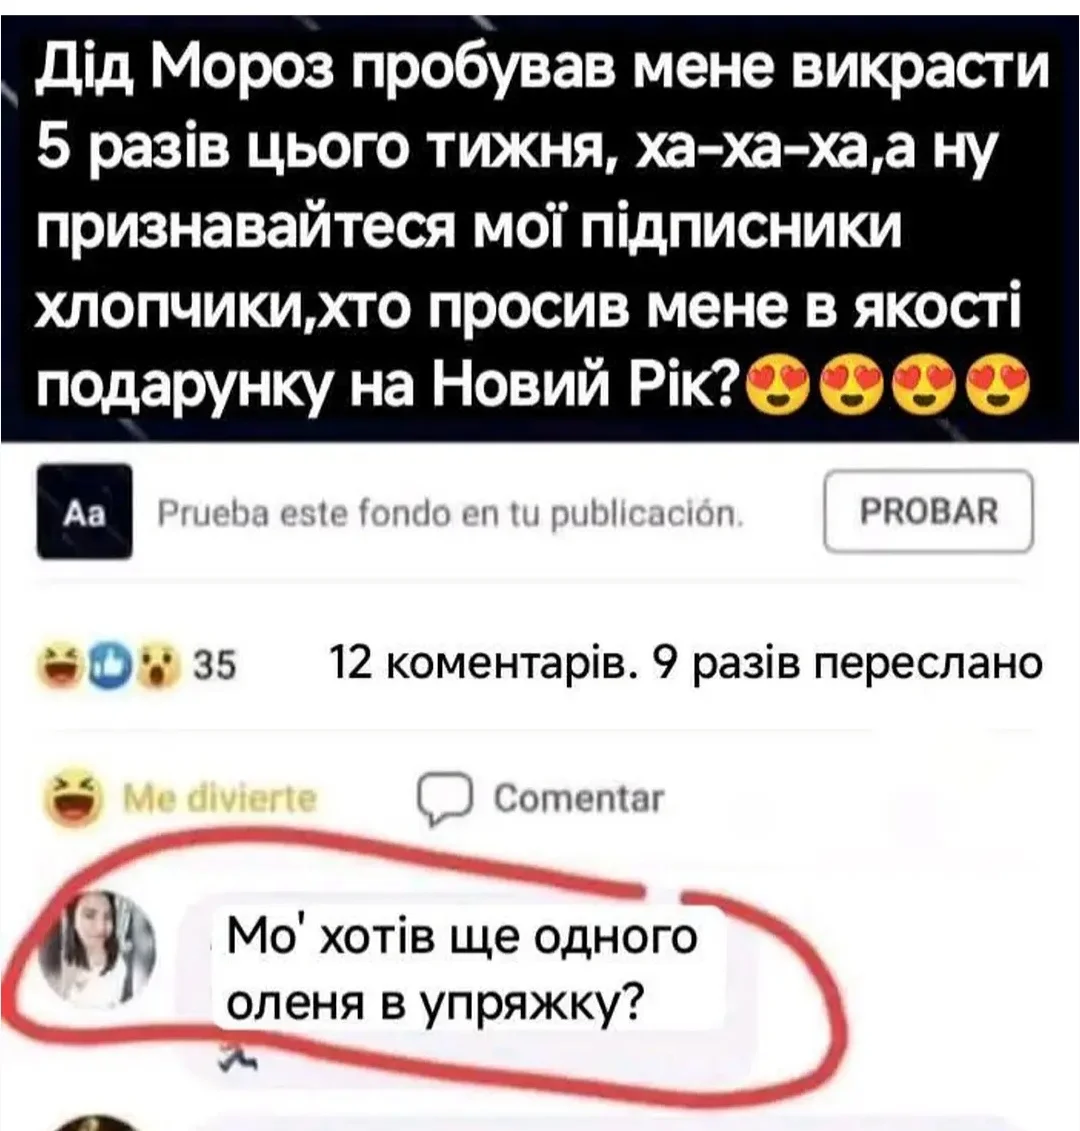
Task: Click the Дід Мороз post text
Action: 540,229
